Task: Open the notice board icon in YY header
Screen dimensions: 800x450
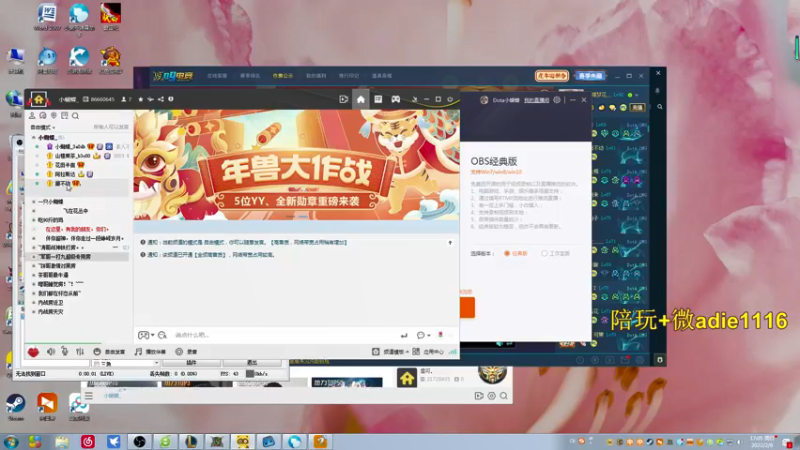Action: click(378, 99)
